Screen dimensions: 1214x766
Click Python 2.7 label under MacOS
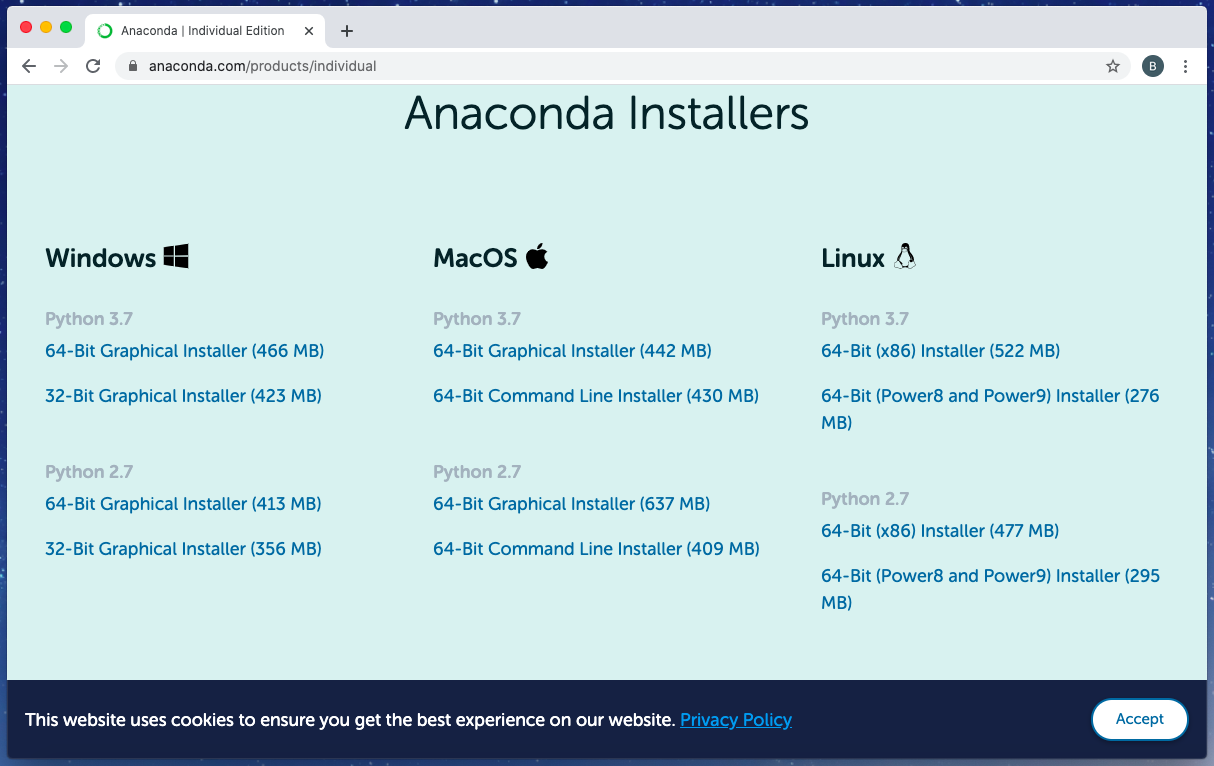click(477, 472)
